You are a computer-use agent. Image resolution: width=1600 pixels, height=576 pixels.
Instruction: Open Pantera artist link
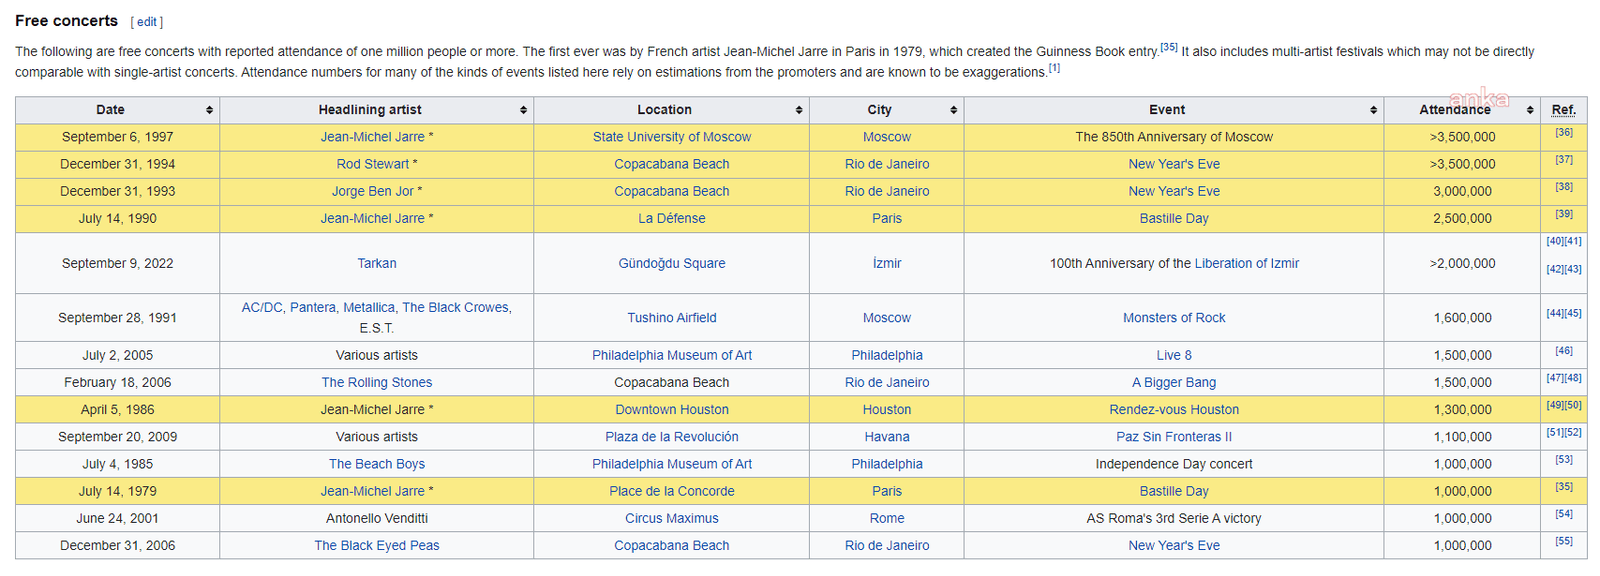[312, 307]
